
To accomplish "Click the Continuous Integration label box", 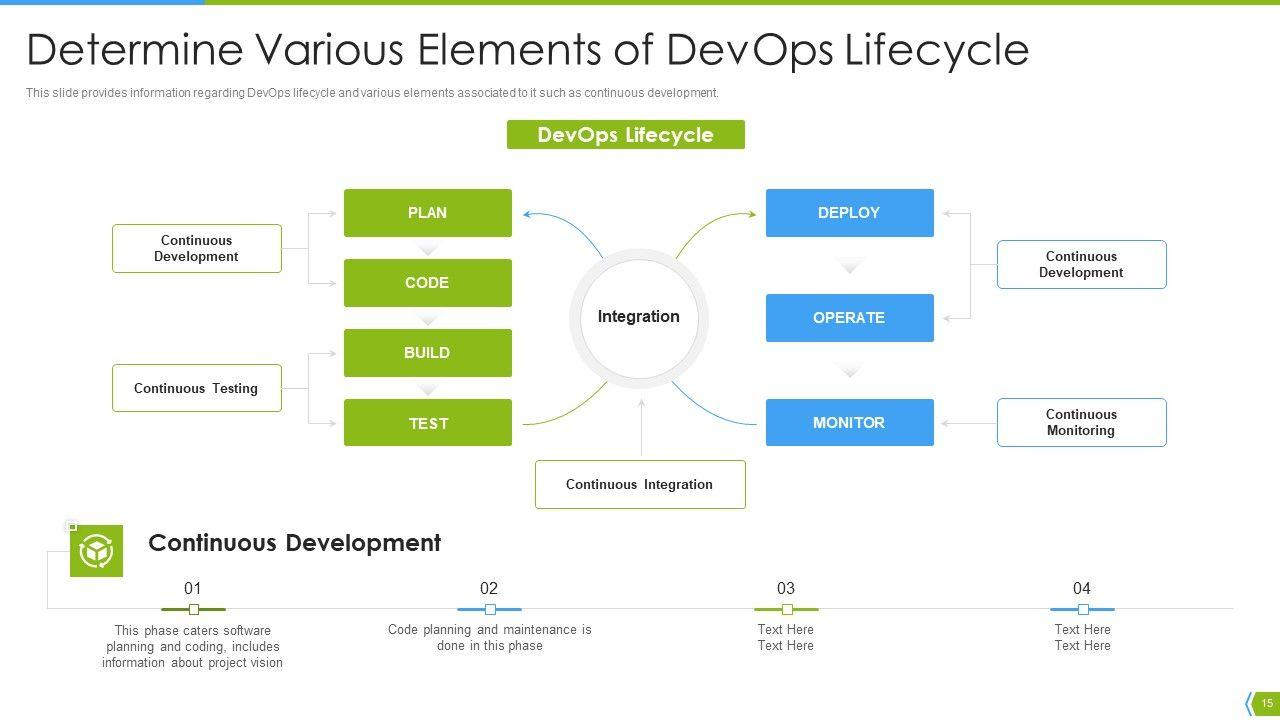I will (639, 484).
